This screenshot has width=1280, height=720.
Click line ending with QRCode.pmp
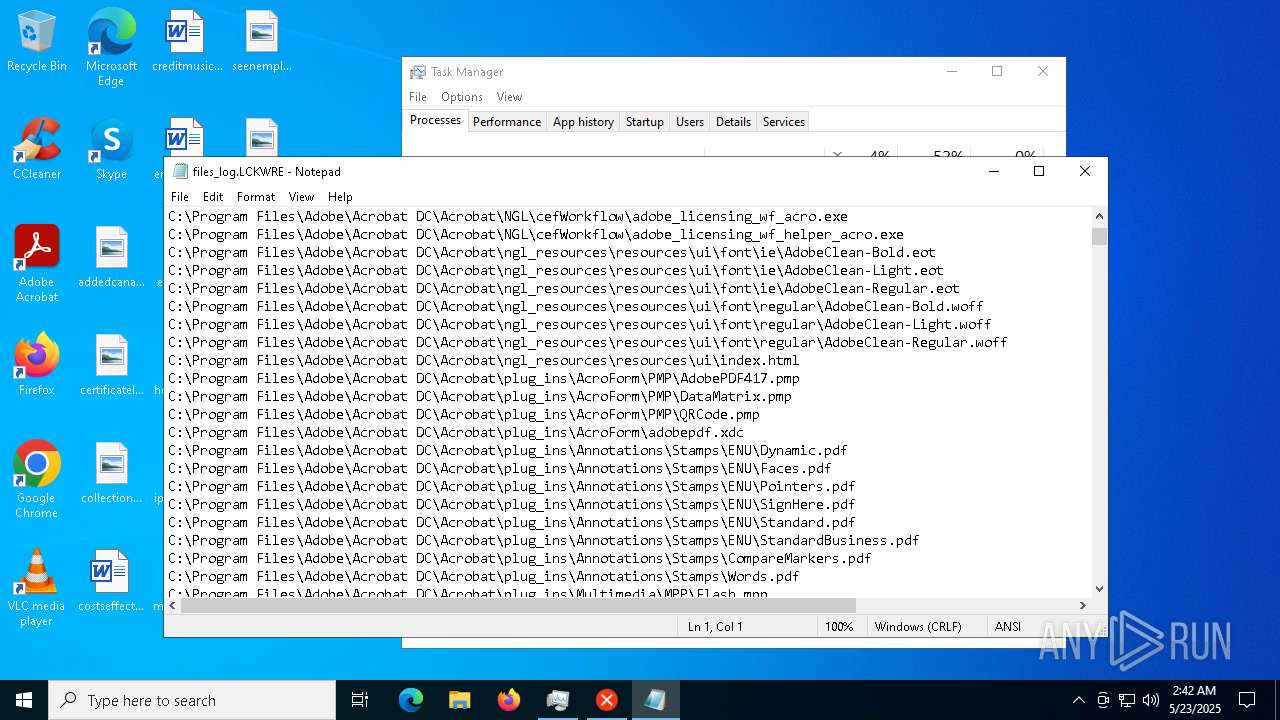point(464,414)
